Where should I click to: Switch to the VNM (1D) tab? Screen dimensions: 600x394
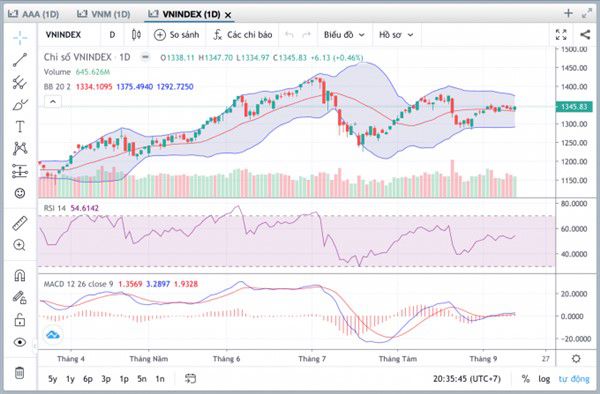(103, 14)
